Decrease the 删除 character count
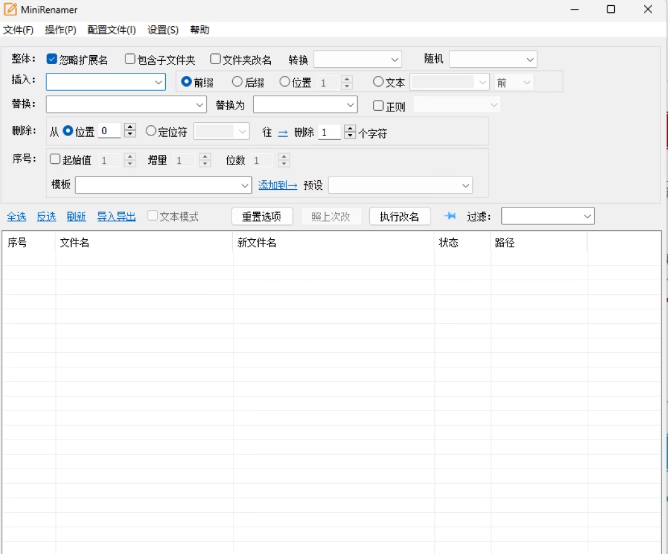This screenshot has height=554, width=668. (x=350, y=136)
